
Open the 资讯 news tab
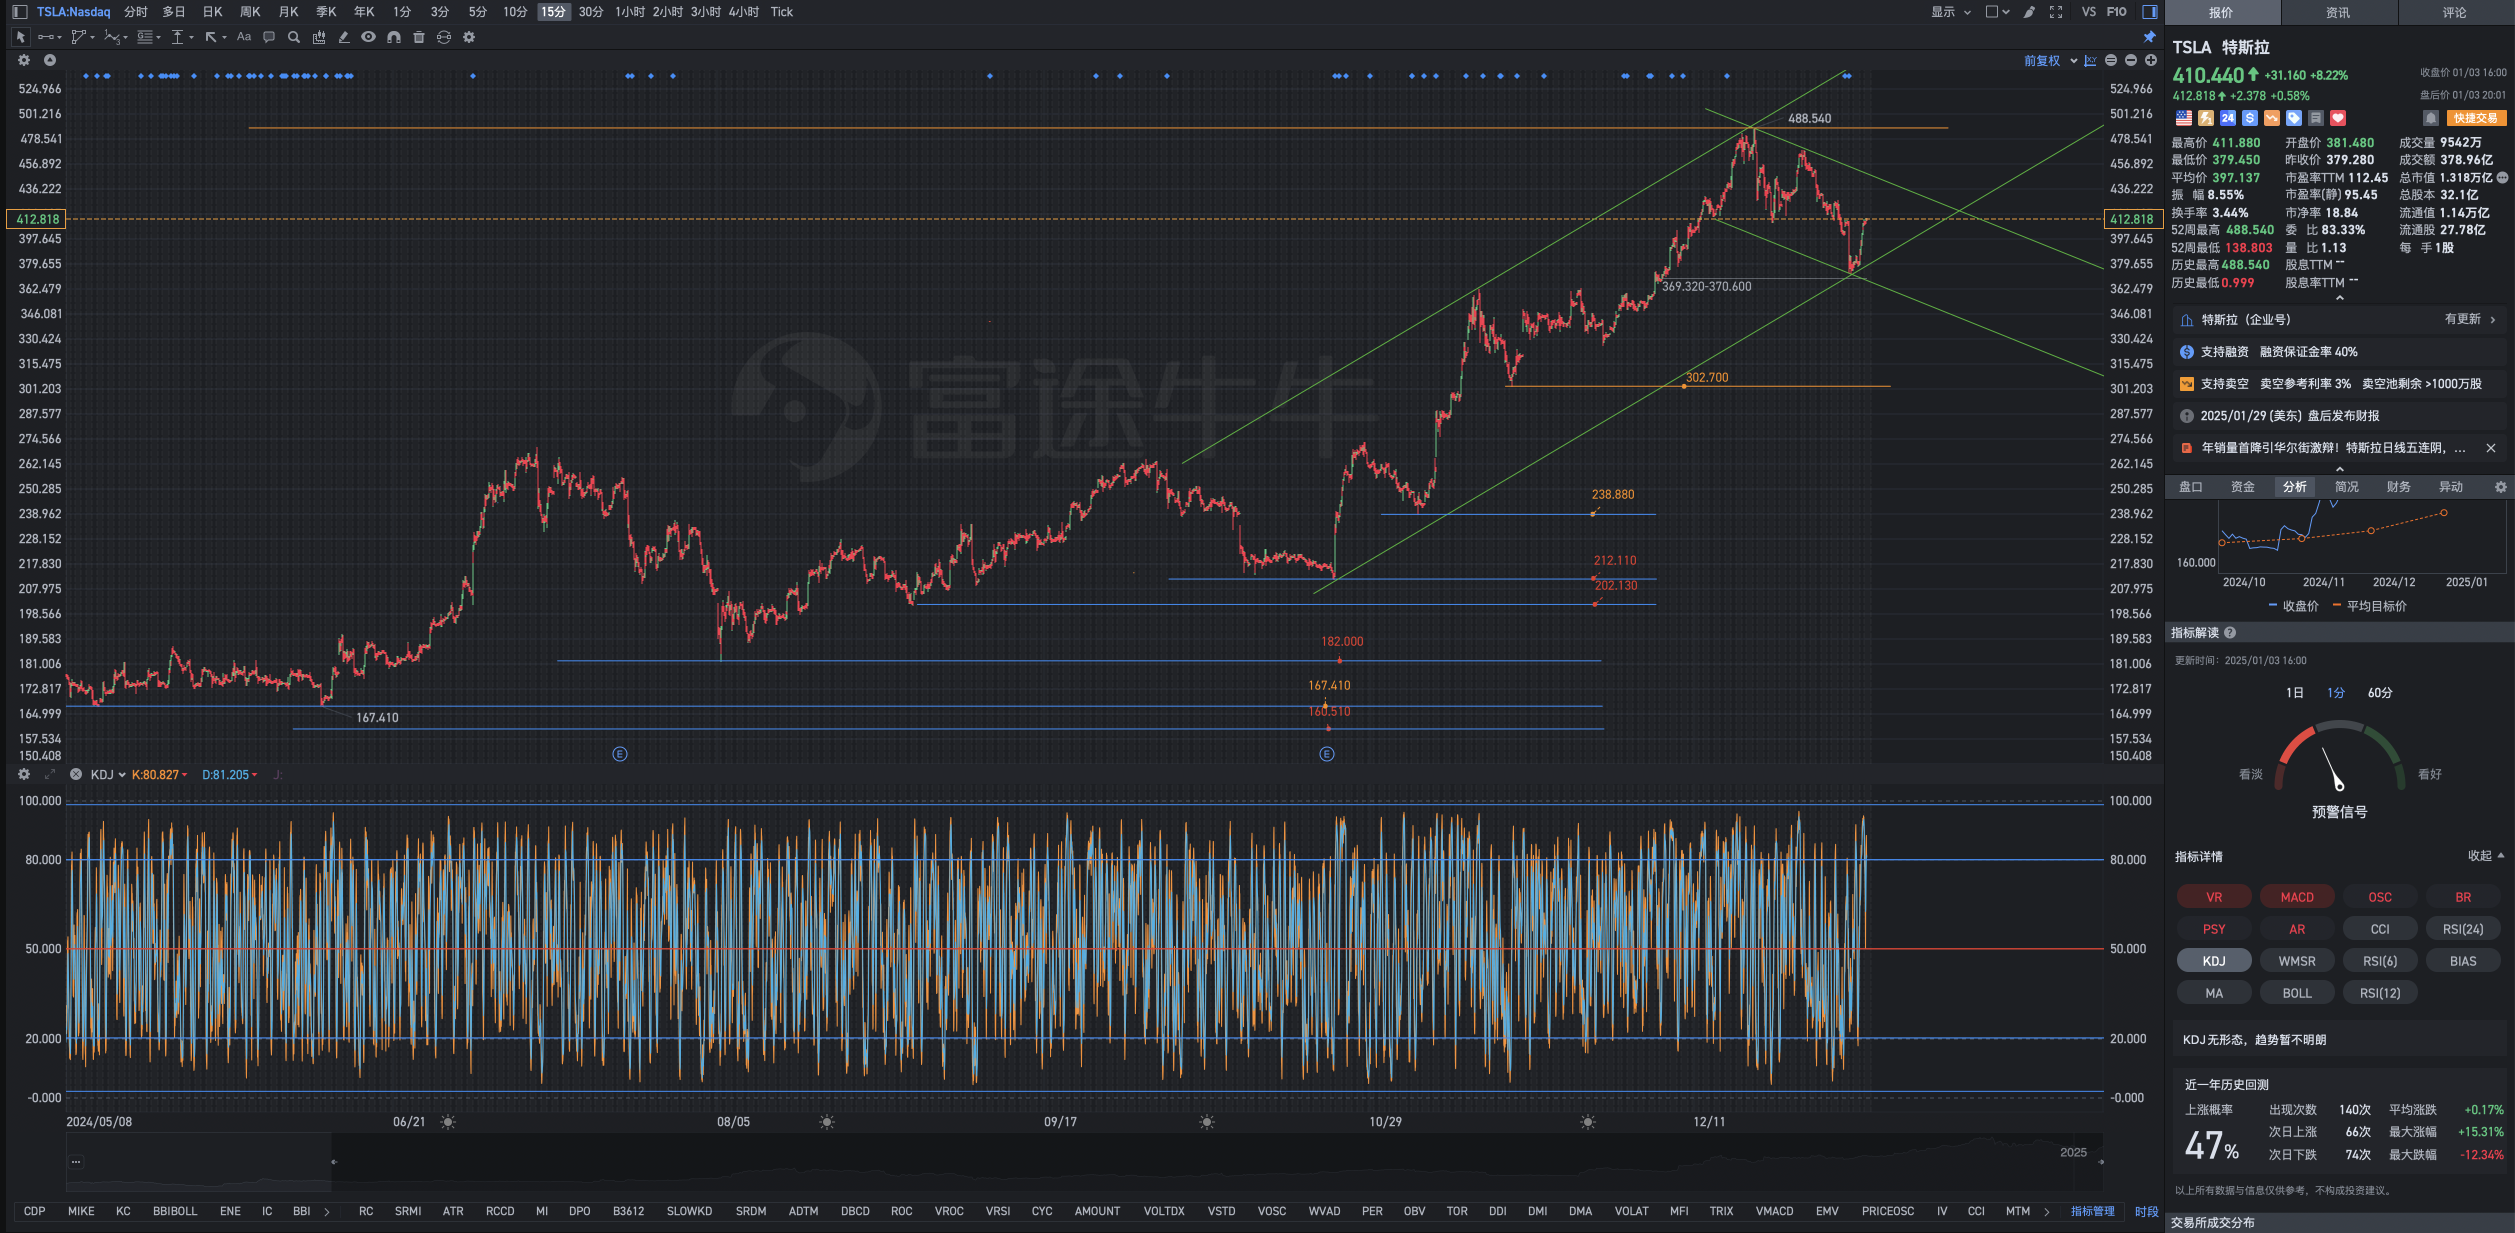tap(2338, 12)
